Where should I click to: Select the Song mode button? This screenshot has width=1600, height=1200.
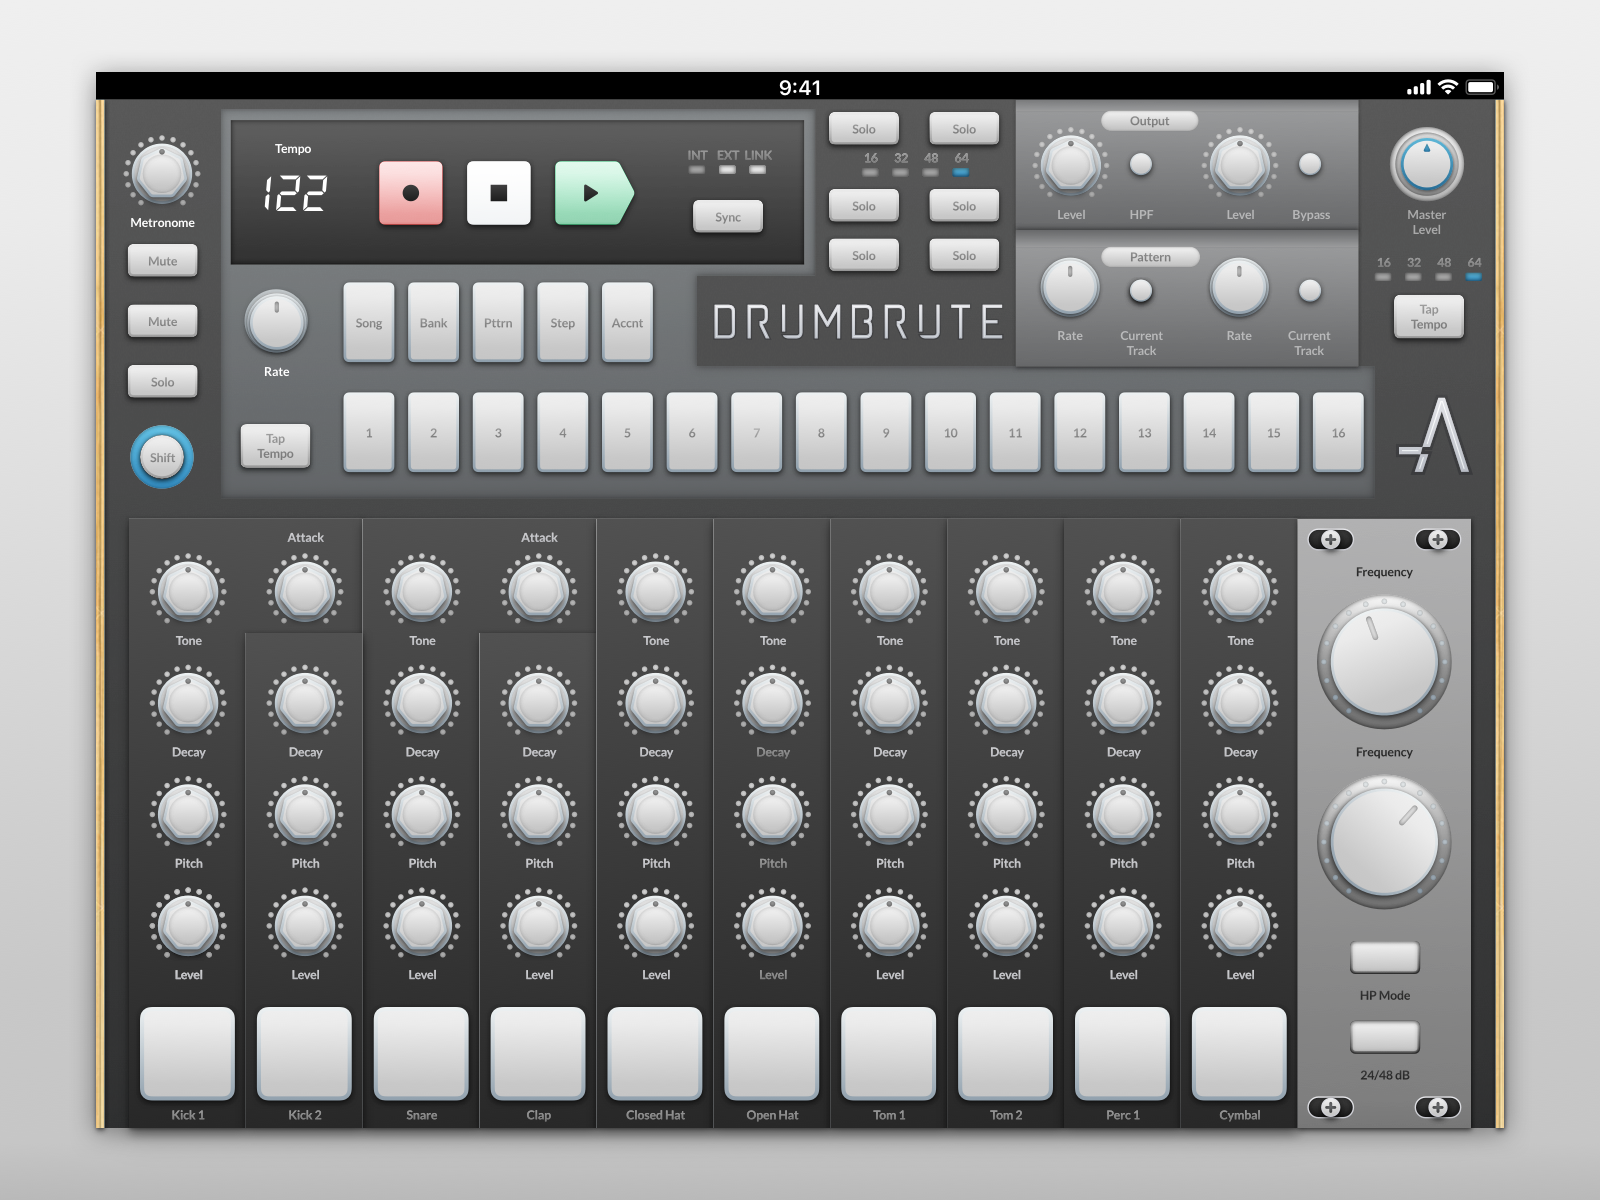click(369, 322)
